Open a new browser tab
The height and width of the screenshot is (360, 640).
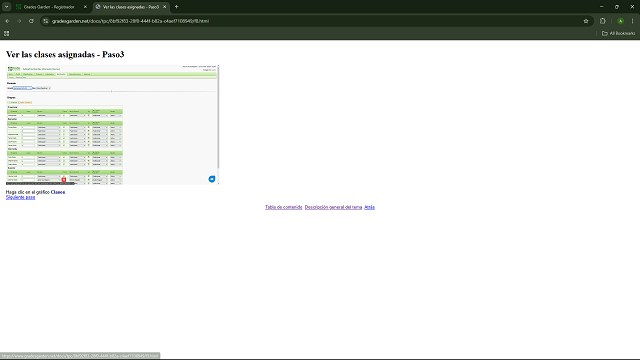click(176, 7)
